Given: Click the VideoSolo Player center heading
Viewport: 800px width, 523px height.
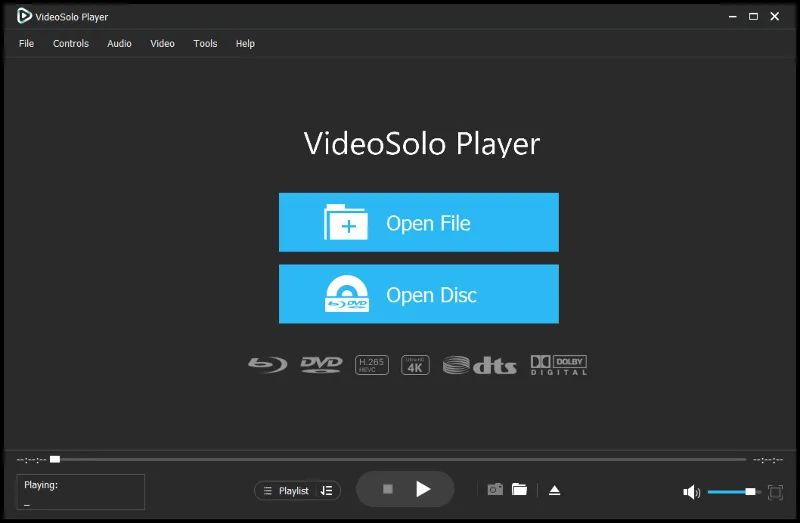Looking at the screenshot, I should click(421, 144).
